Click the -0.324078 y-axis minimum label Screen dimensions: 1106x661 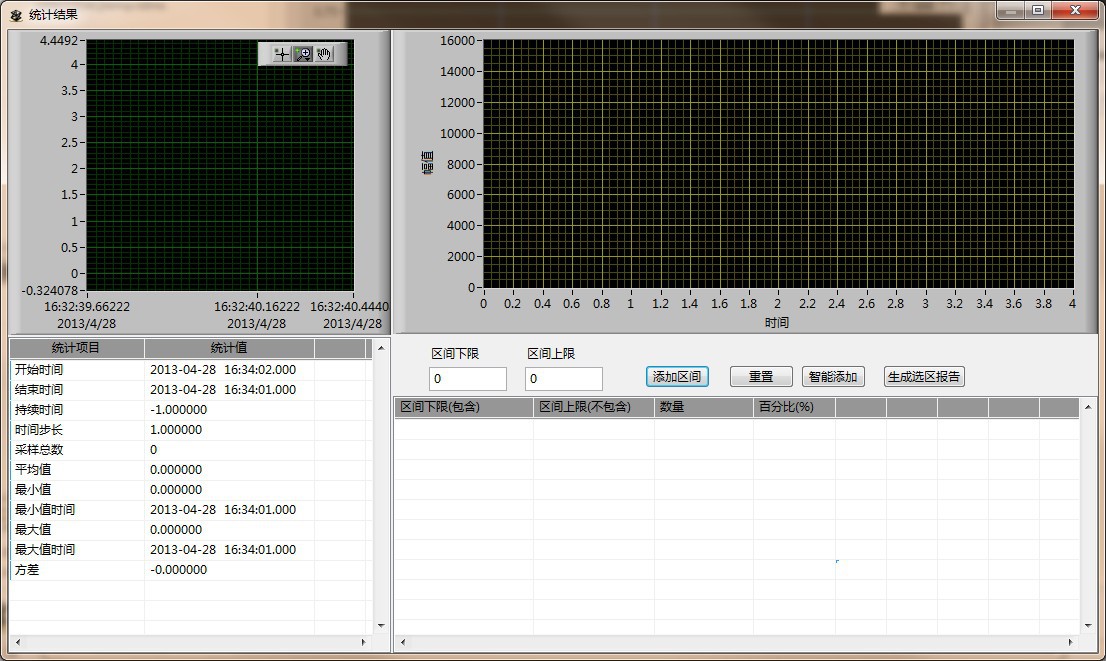point(49,291)
